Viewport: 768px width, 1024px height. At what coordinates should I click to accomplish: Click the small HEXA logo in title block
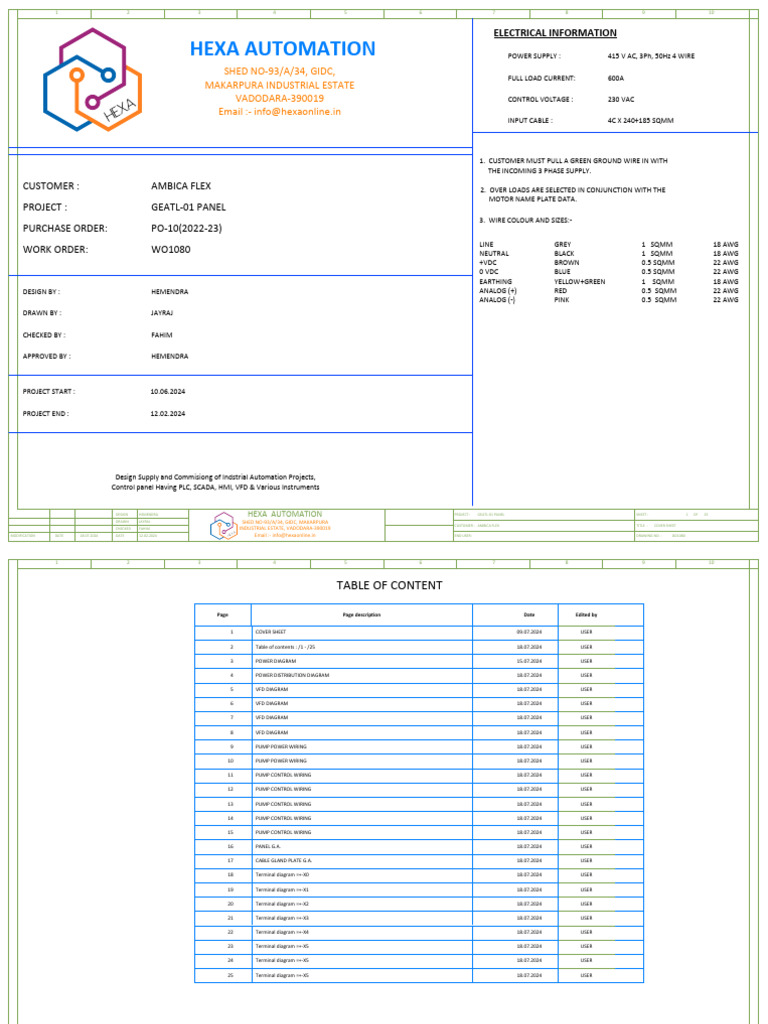(x=224, y=526)
